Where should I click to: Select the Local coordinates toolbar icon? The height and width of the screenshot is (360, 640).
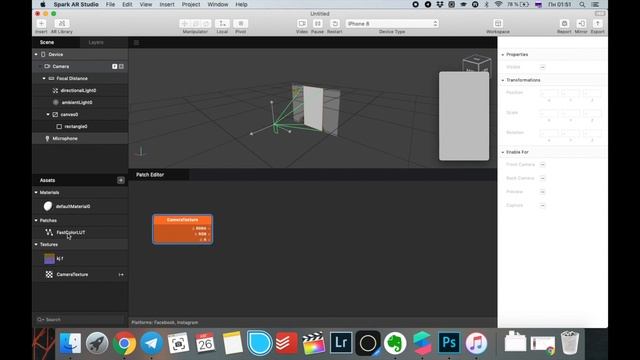222,23
